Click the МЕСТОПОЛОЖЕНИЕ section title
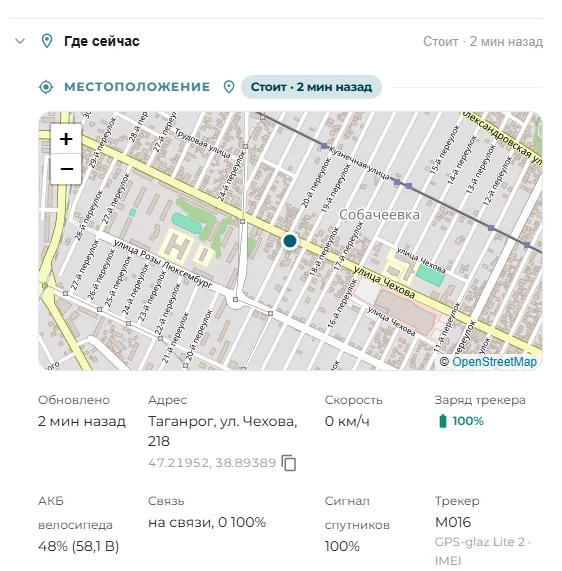Viewport: 562px width, 571px height. (x=137, y=87)
